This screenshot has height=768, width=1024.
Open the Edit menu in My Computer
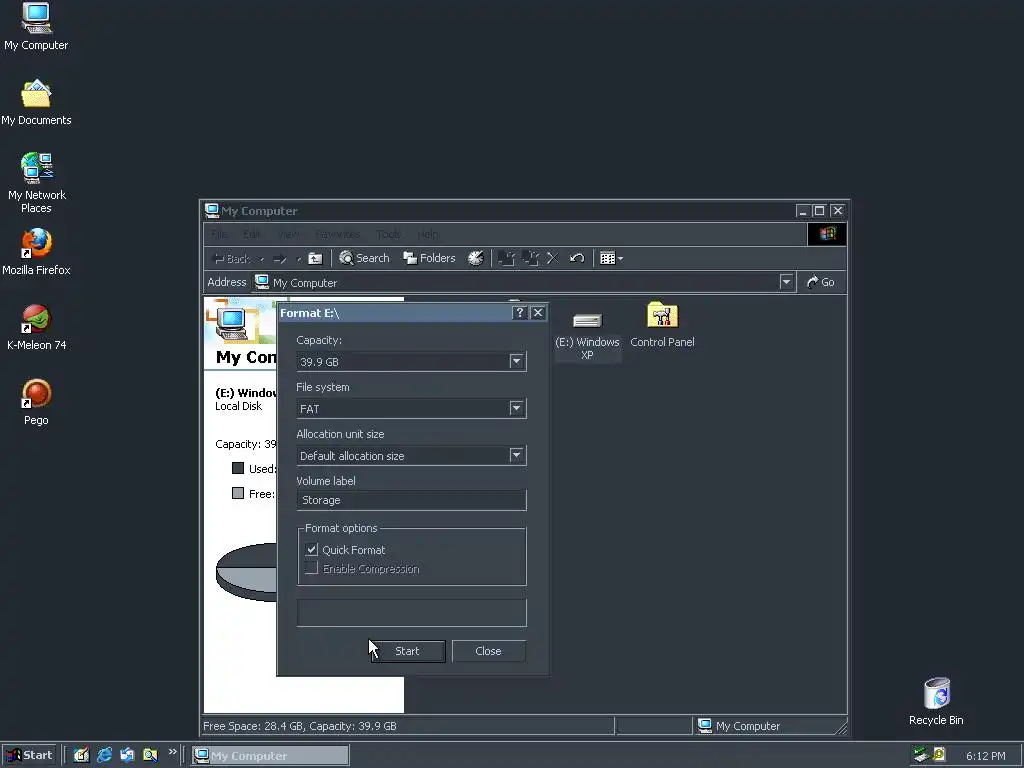pyautogui.click(x=251, y=234)
